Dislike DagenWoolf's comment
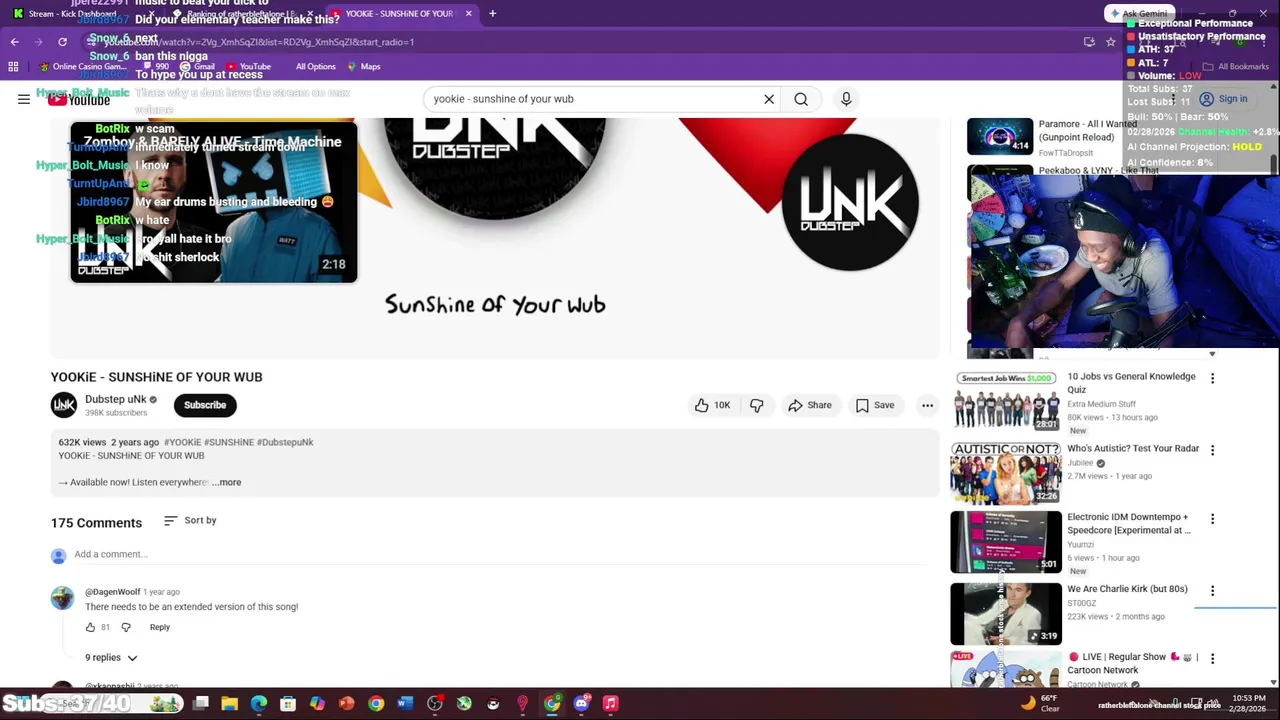 pyautogui.click(x=126, y=627)
